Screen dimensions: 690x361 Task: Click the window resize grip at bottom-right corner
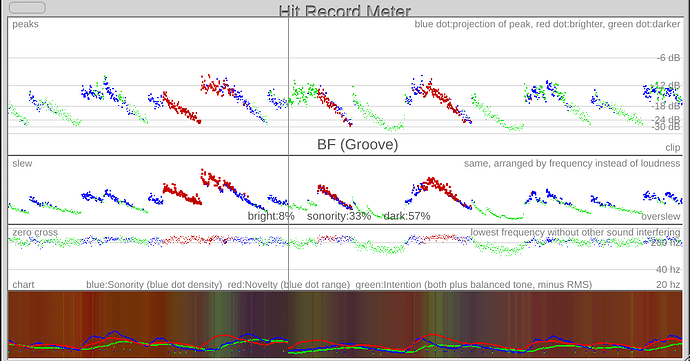[686, 357]
